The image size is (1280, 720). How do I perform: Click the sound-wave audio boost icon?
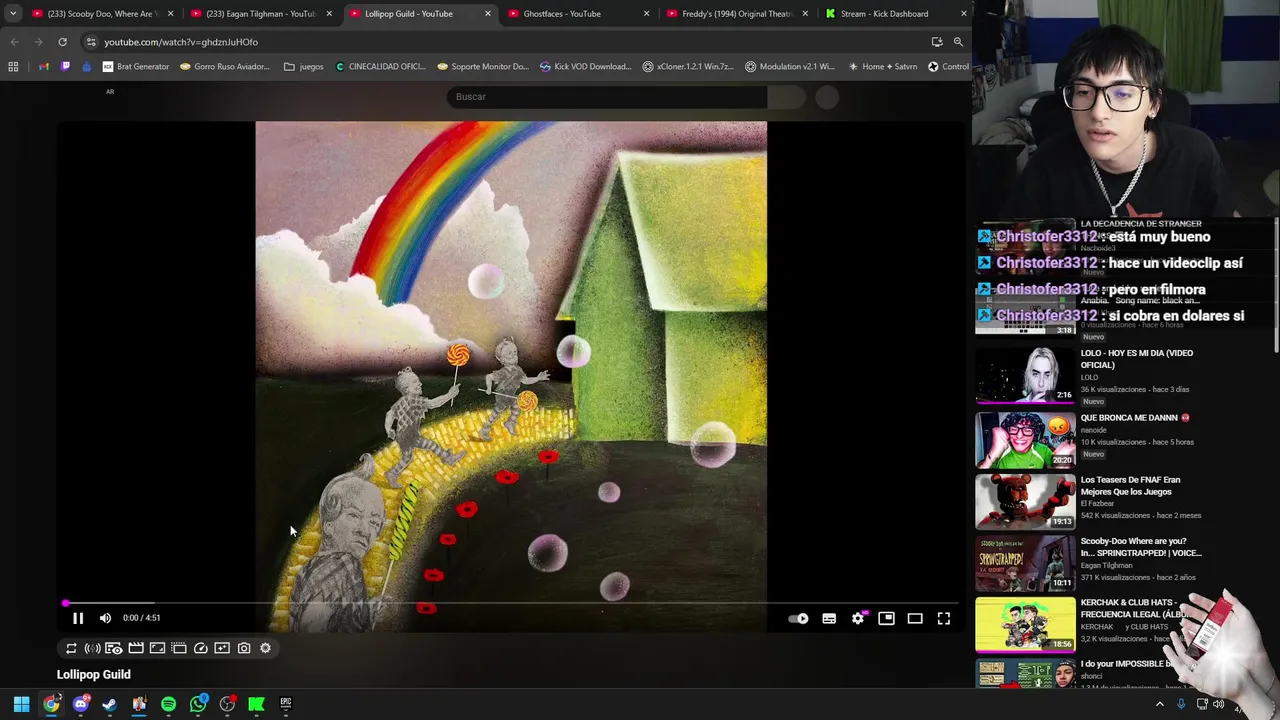click(x=92, y=648)
